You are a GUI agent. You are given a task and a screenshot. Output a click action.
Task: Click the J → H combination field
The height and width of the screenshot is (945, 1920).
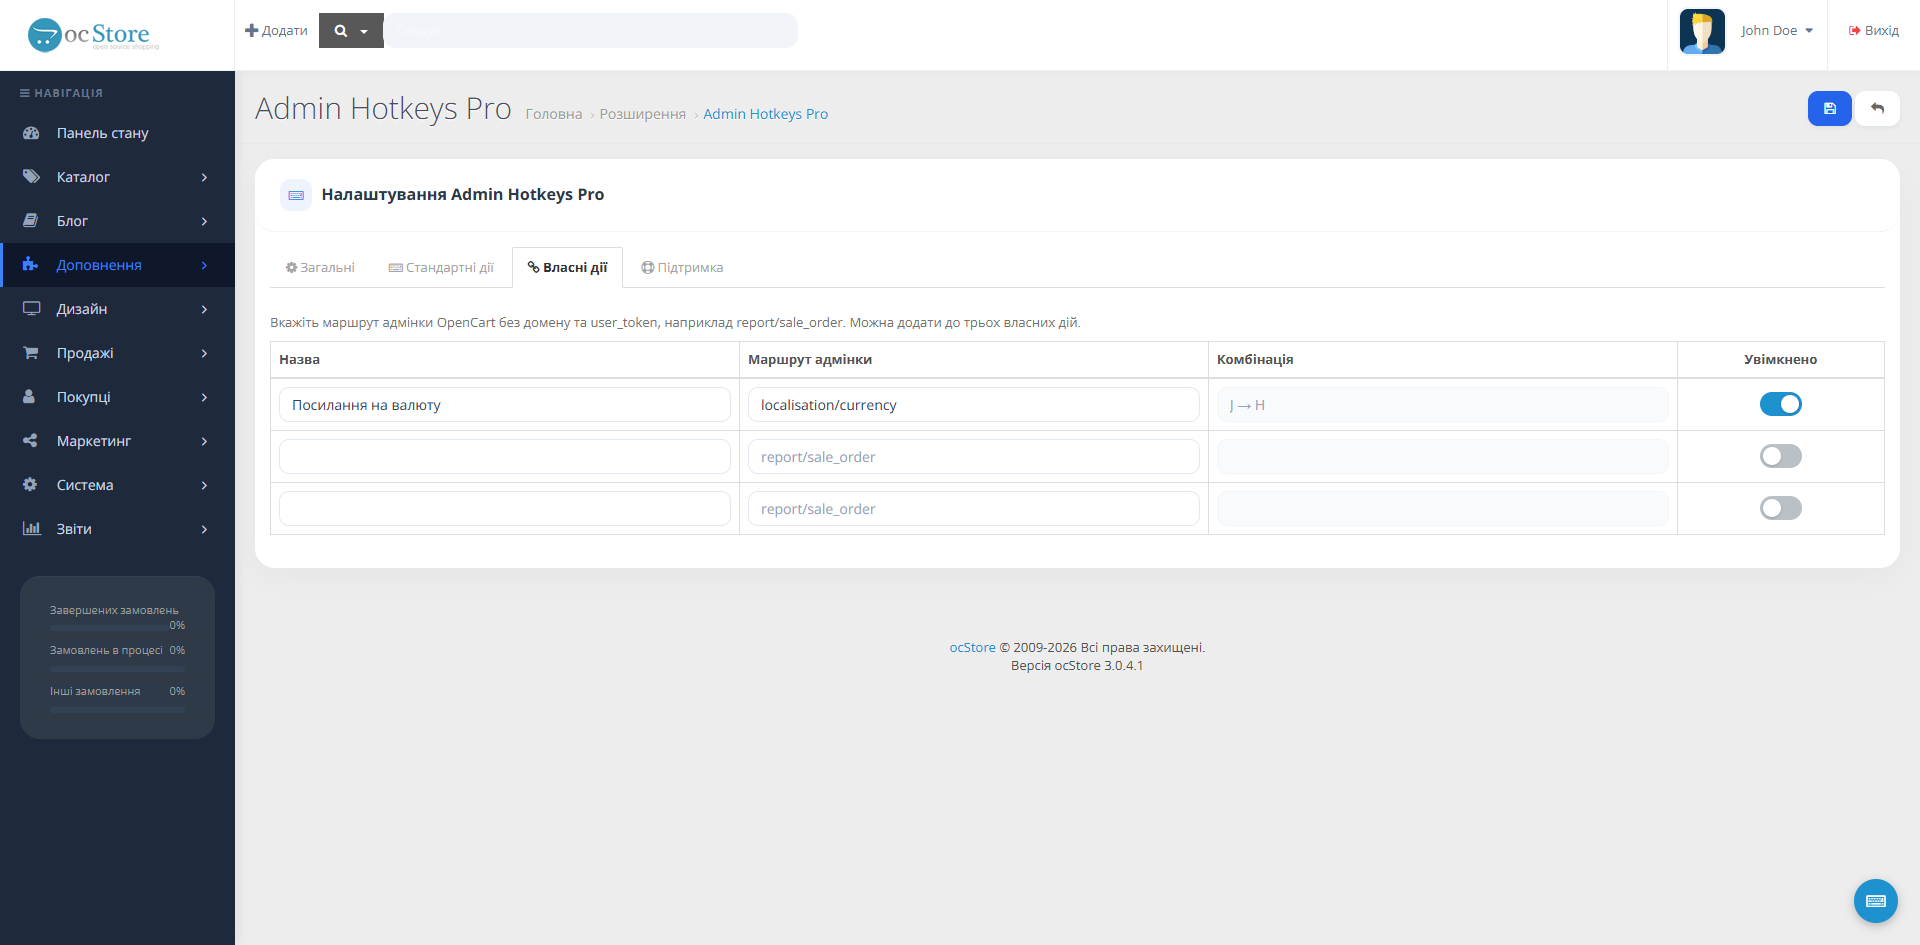(1442, 404)
